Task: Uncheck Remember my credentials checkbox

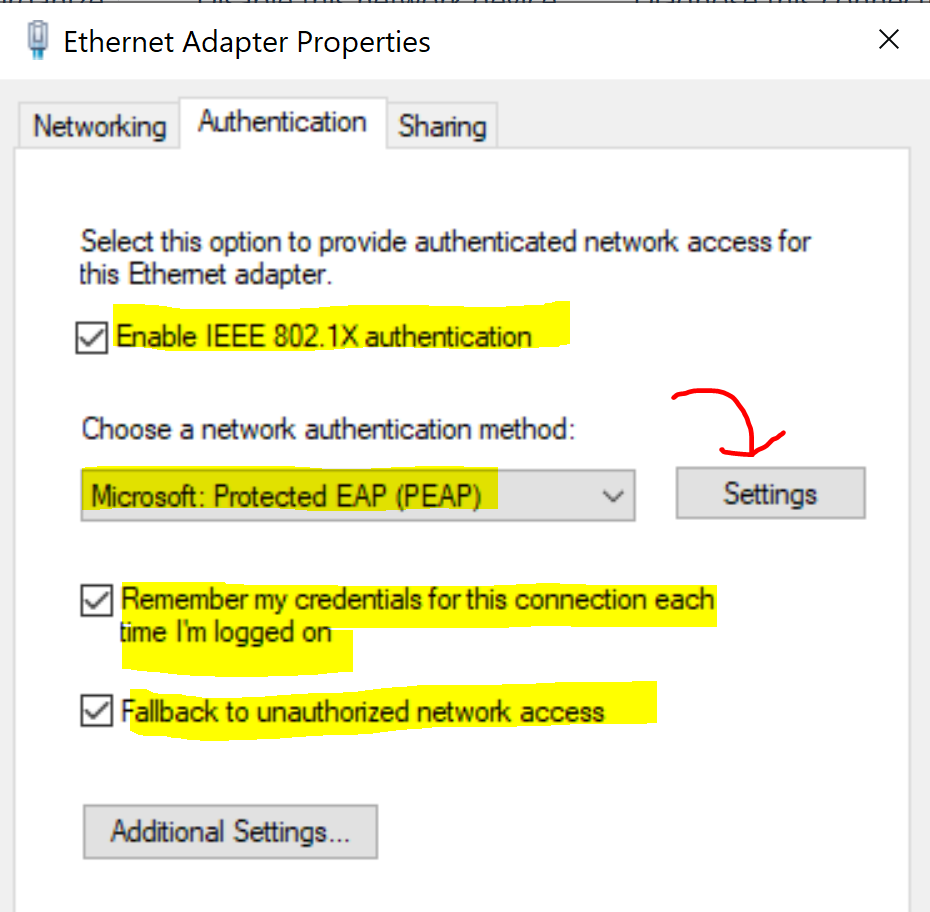Action: point(97,600)
